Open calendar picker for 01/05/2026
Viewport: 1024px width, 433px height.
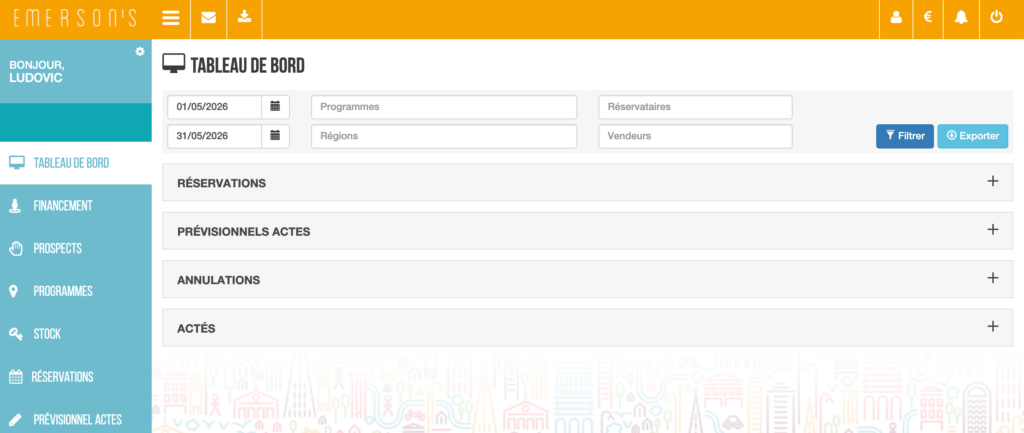point(276,106)
